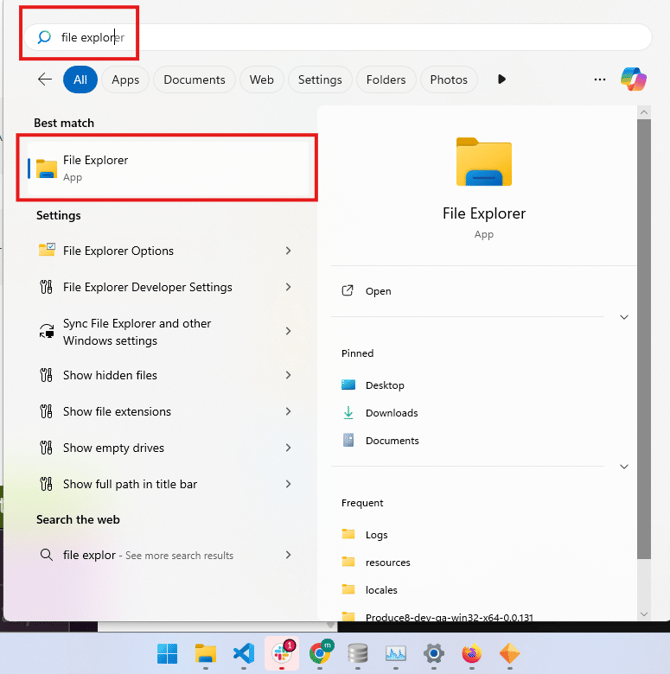
Task: Click the Copilot icon in search panel
Action: pos(633,79)
